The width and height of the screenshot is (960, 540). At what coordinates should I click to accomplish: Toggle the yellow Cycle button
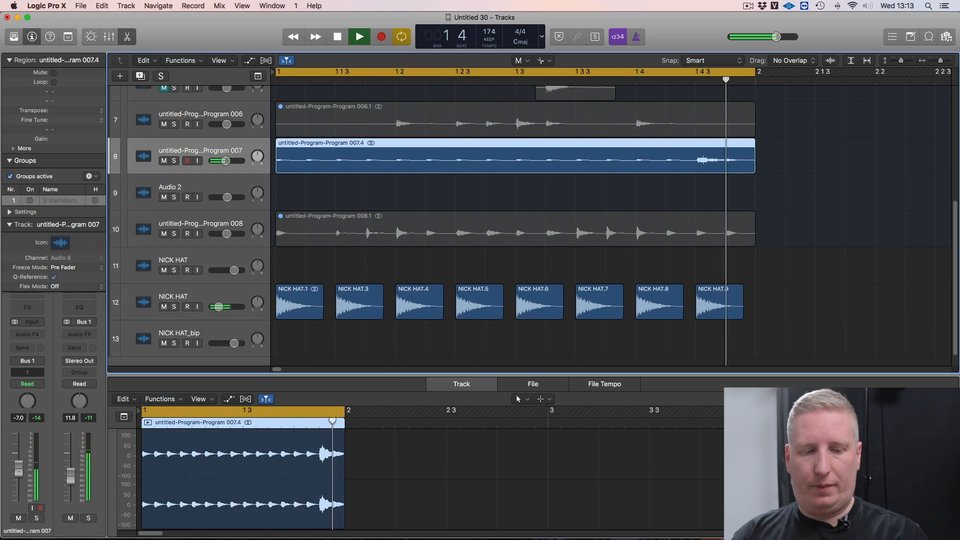pyautogui.click(x=402, y=37)
